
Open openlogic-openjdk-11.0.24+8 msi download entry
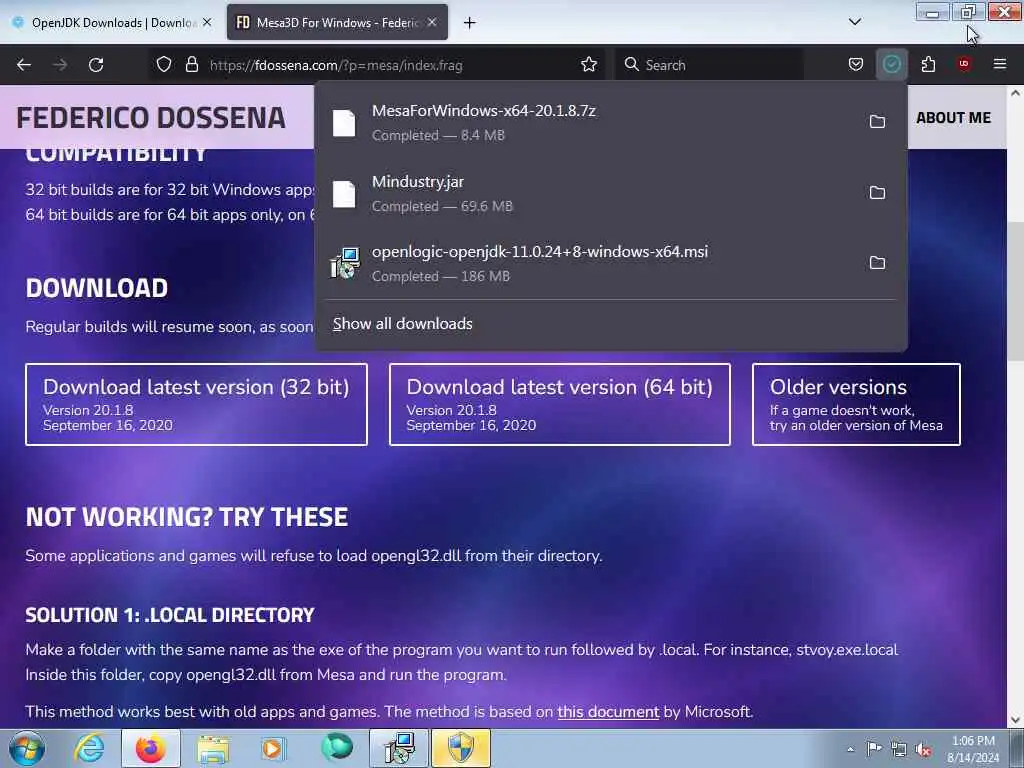pos(588,263)
